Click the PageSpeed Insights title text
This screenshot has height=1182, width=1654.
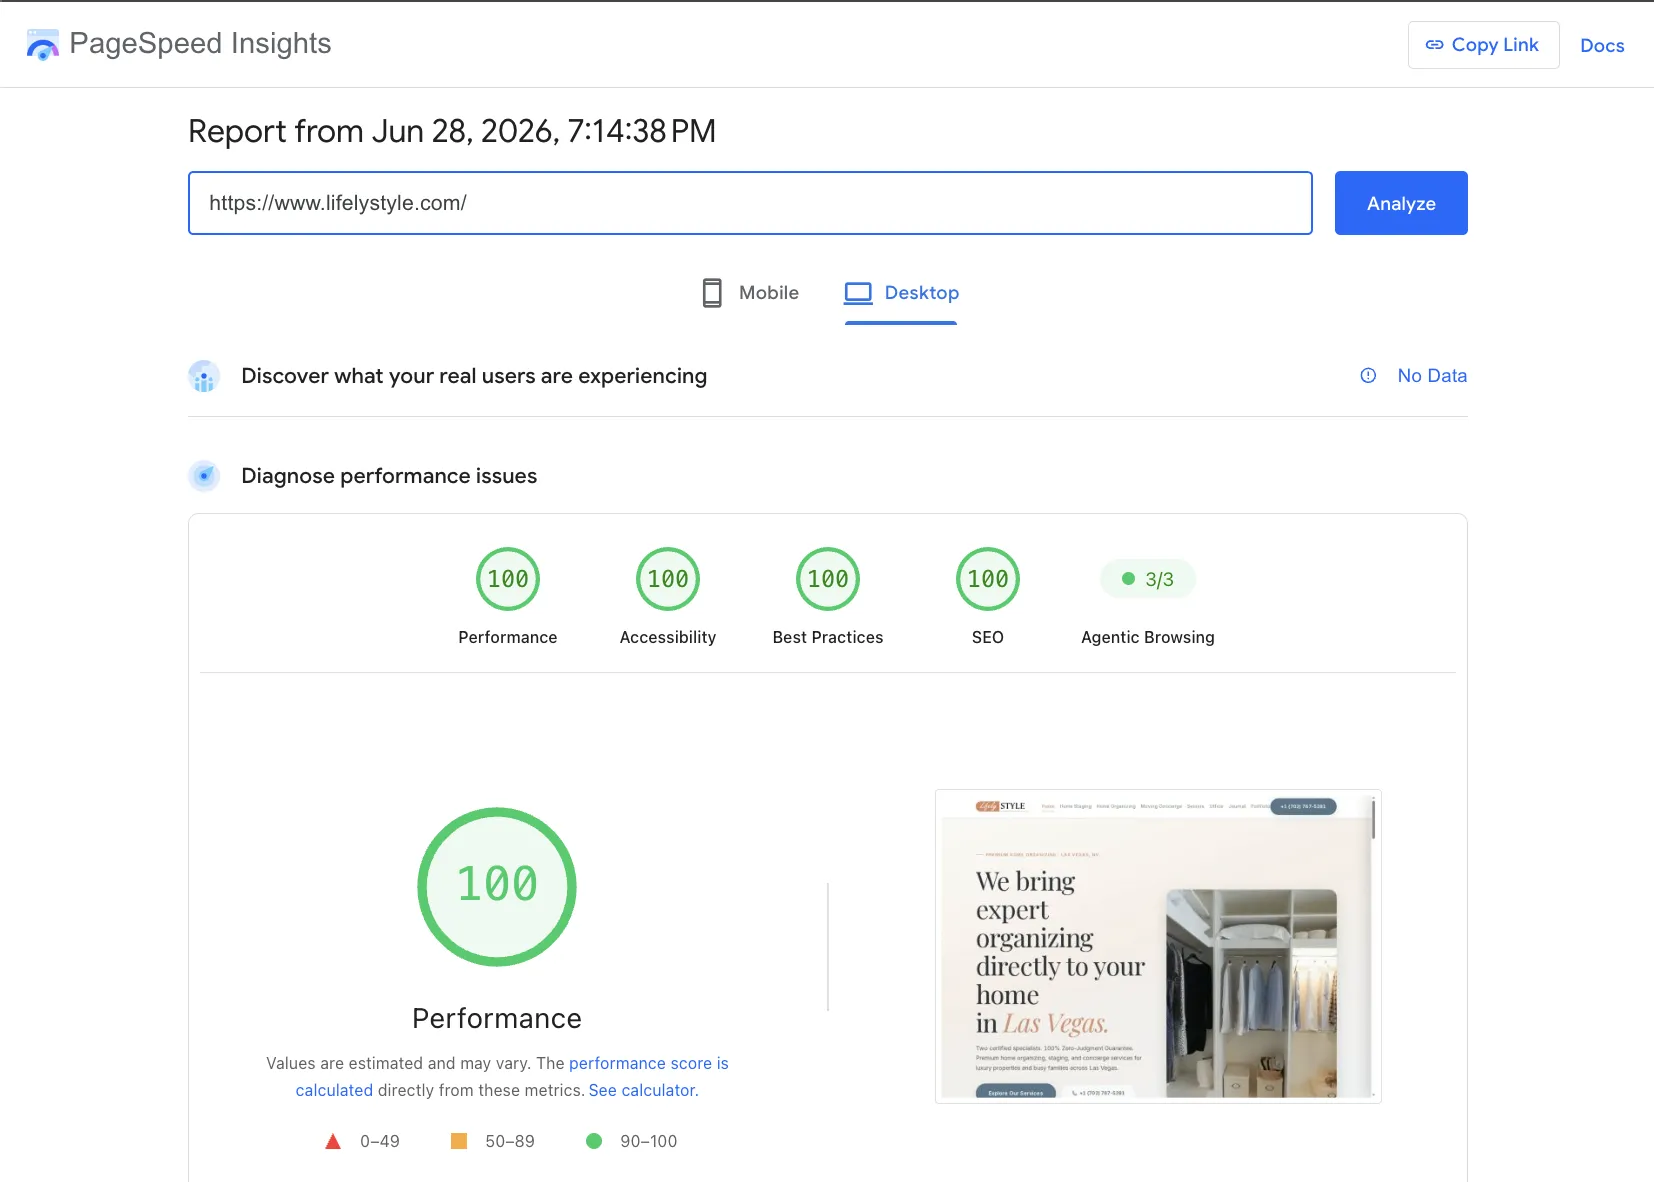tap(200, 44)
